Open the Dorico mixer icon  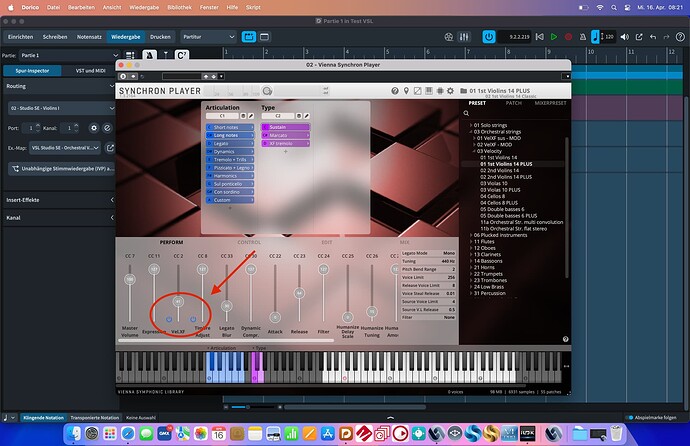coord(464,37)
